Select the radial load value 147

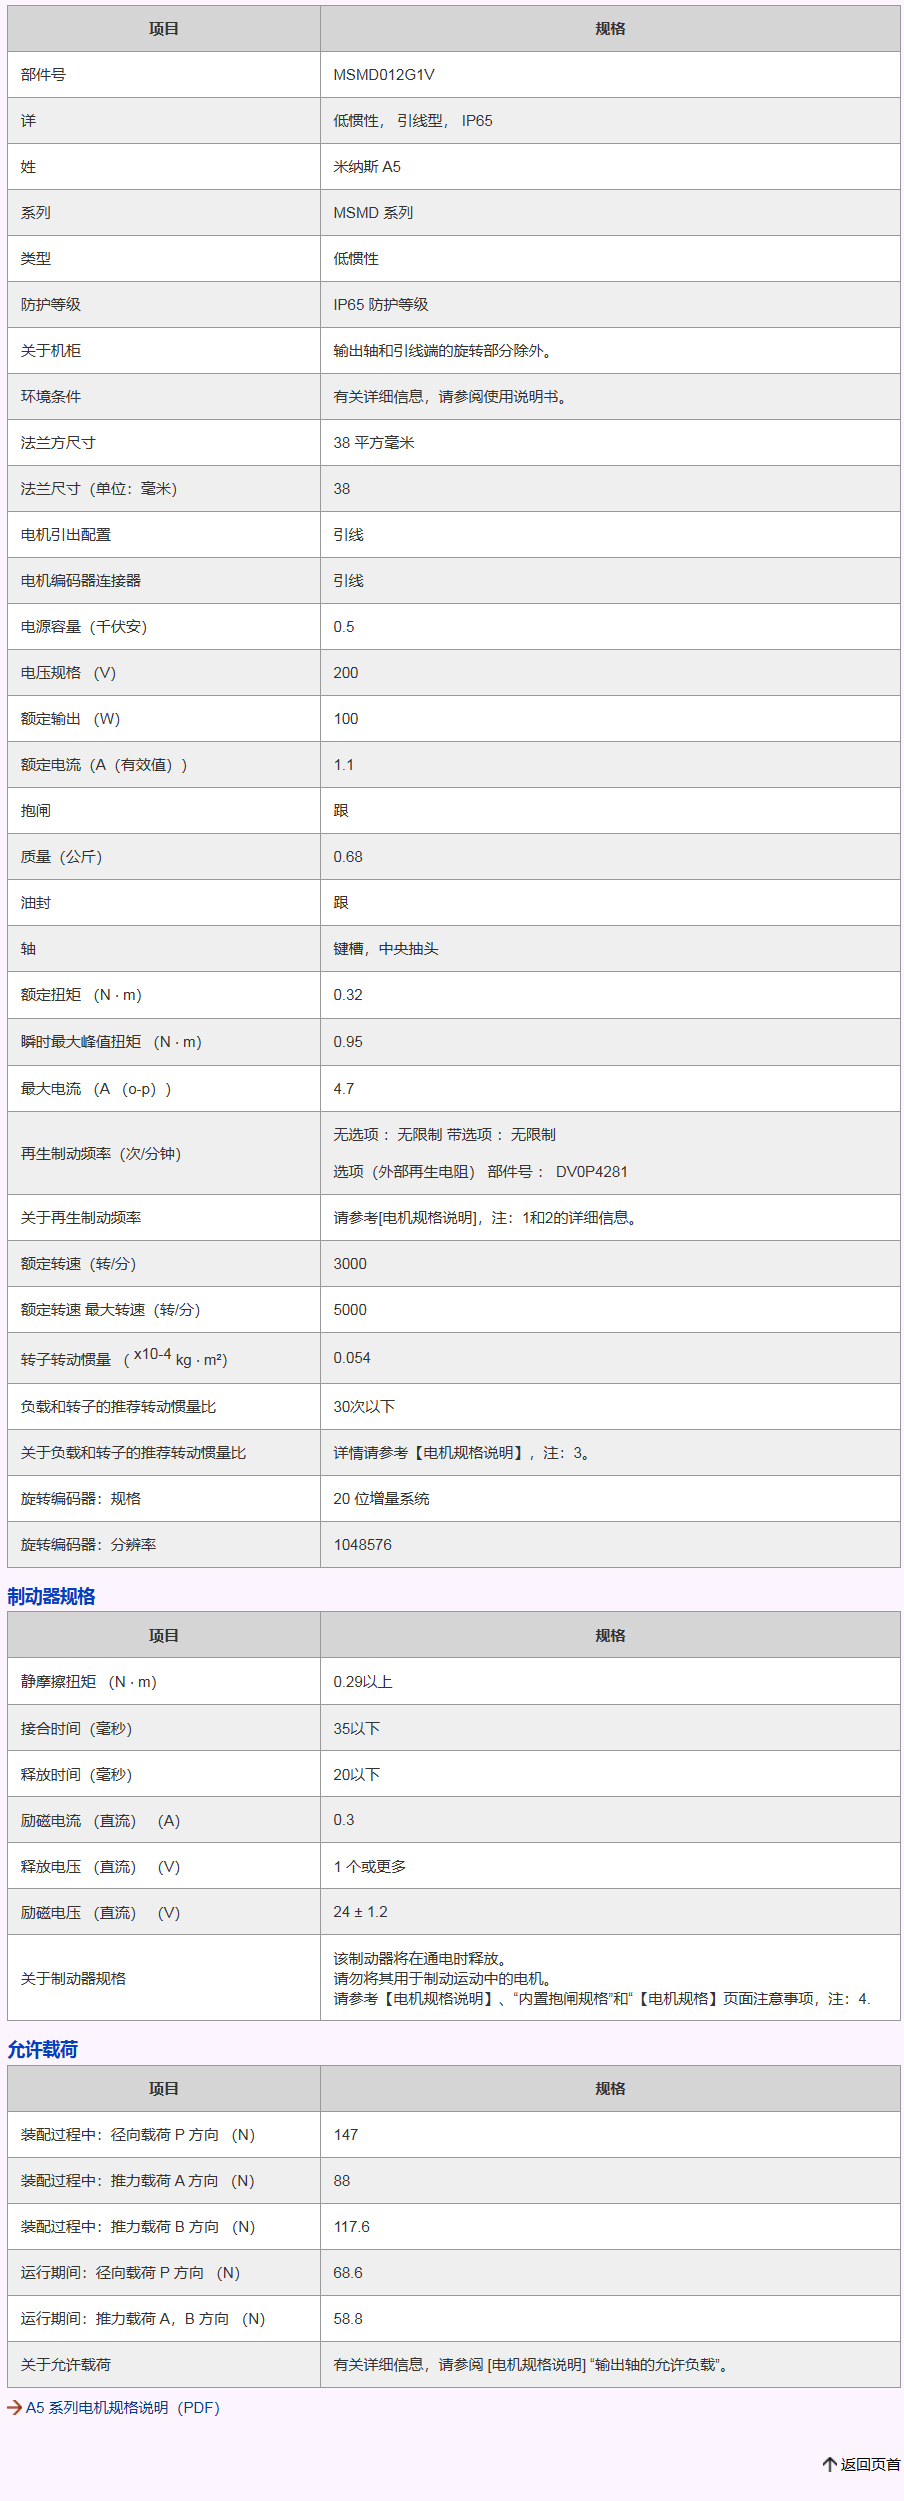coord(346,2135)
